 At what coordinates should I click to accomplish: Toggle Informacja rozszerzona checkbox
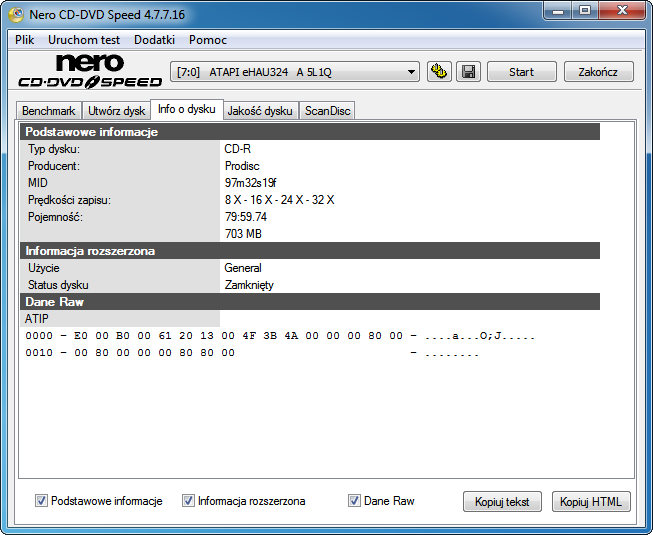coord(188,500)
